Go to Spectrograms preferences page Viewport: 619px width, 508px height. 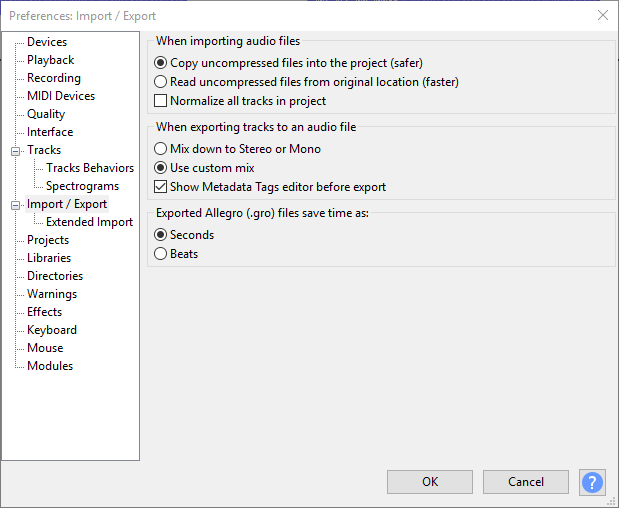coord(82,186)
